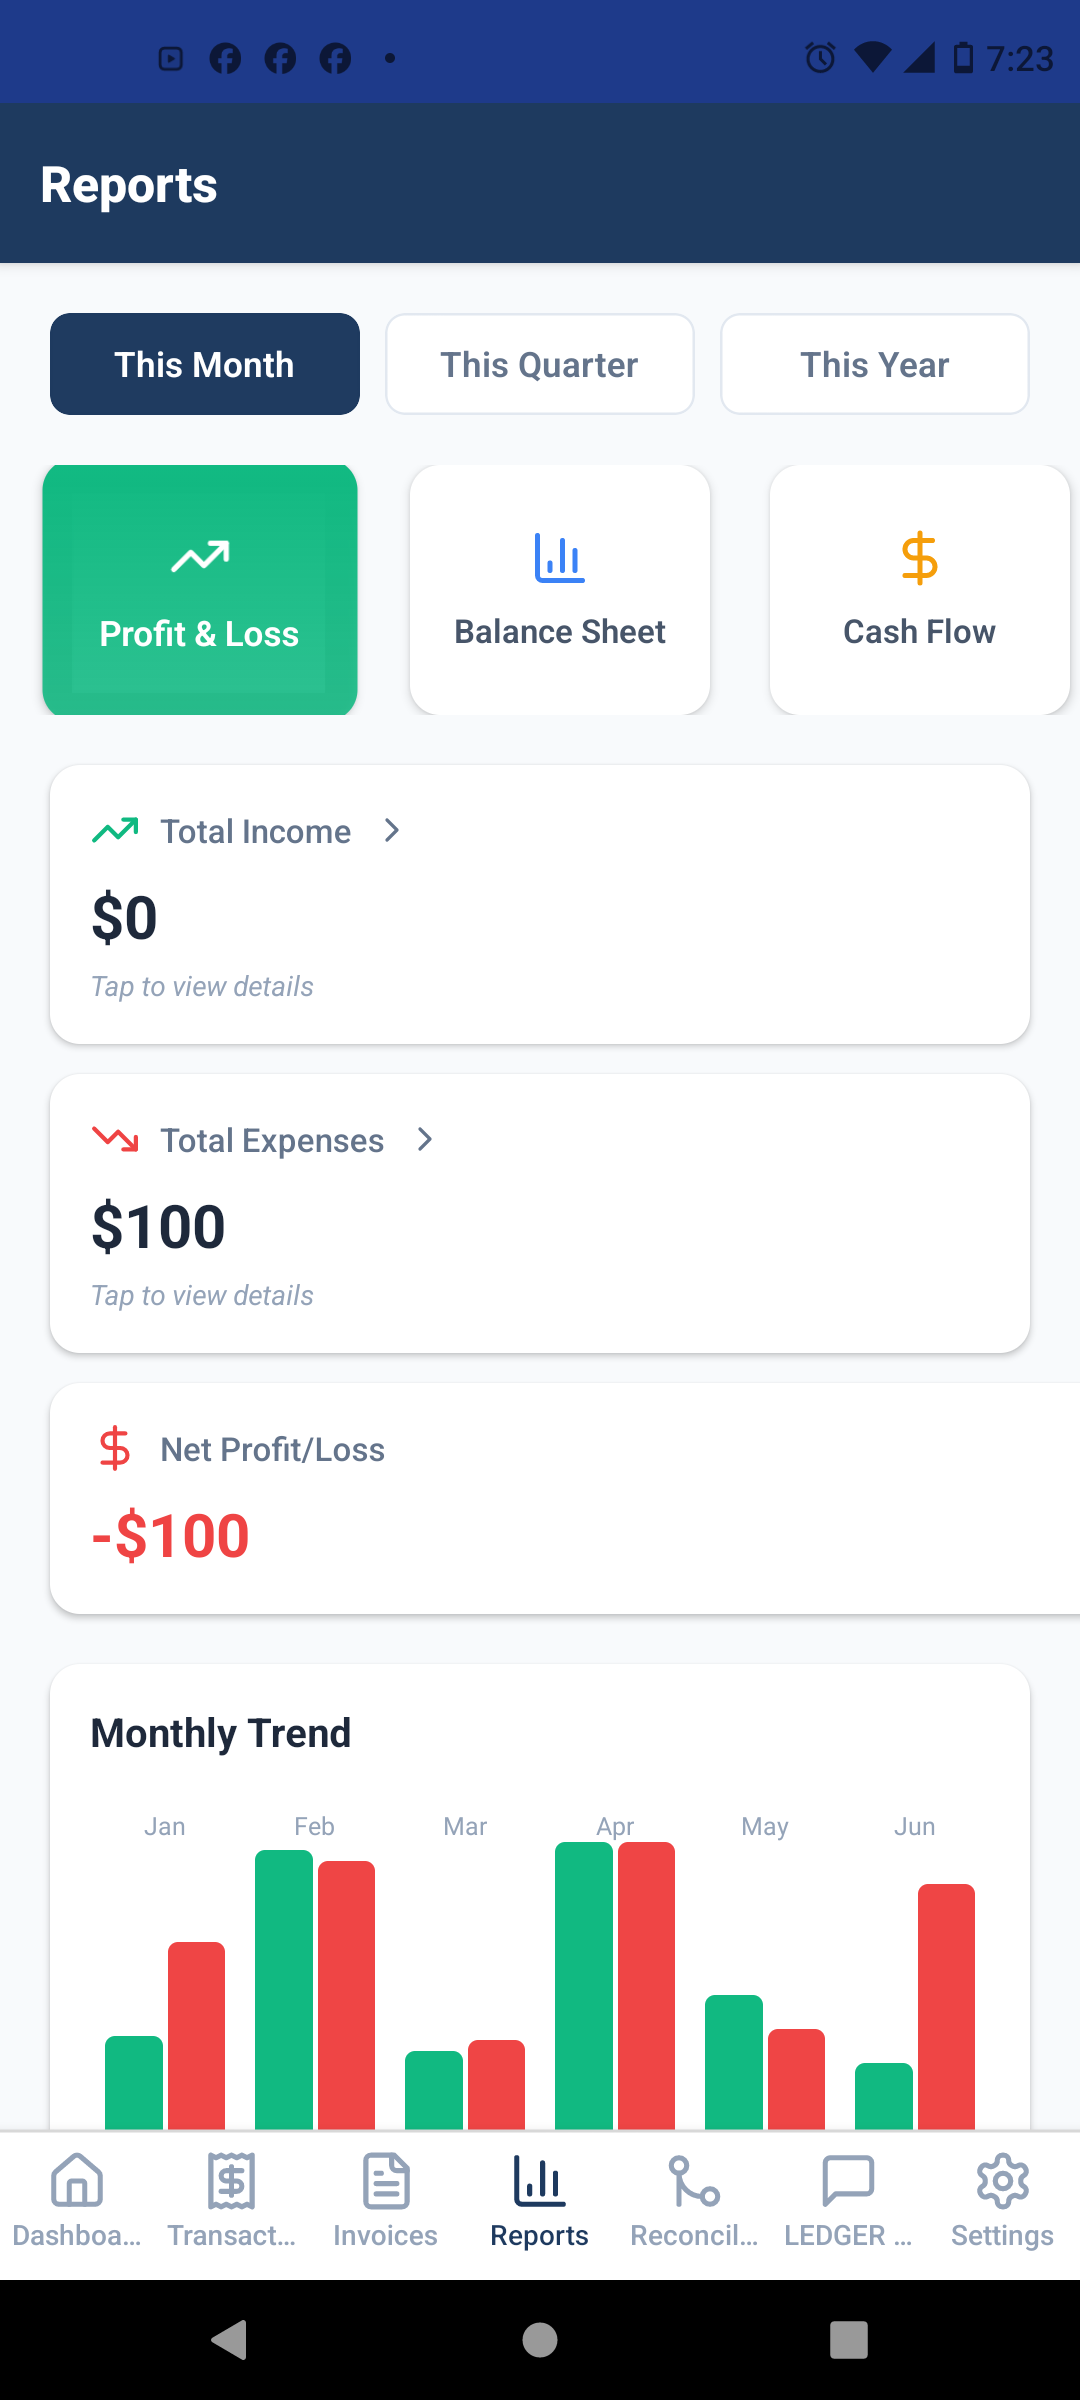Image resolution: width=1080 pixels, height=2400 pixels.
Task: Expand Total Expenses details chevron
Action: pos(425,1140)
